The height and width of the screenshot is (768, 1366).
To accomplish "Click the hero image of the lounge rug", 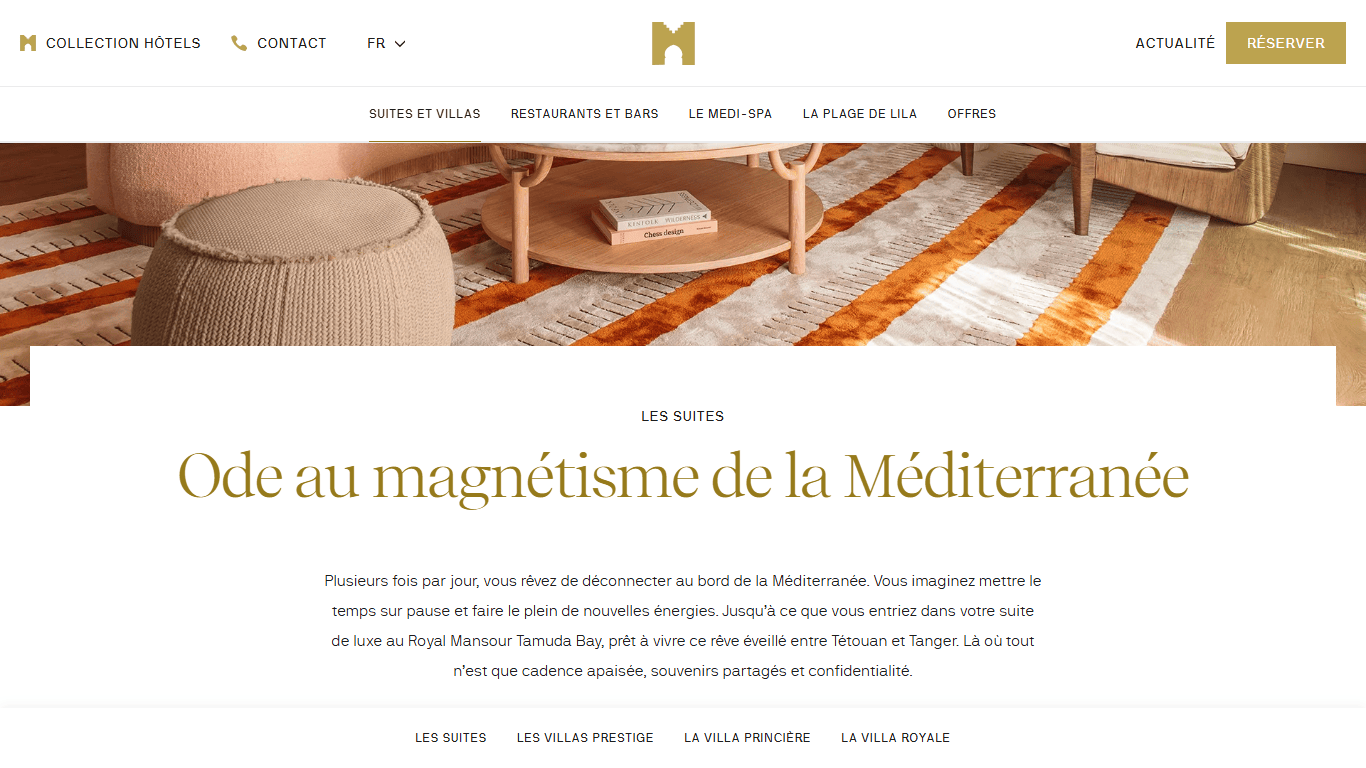I will click(683, 245).
